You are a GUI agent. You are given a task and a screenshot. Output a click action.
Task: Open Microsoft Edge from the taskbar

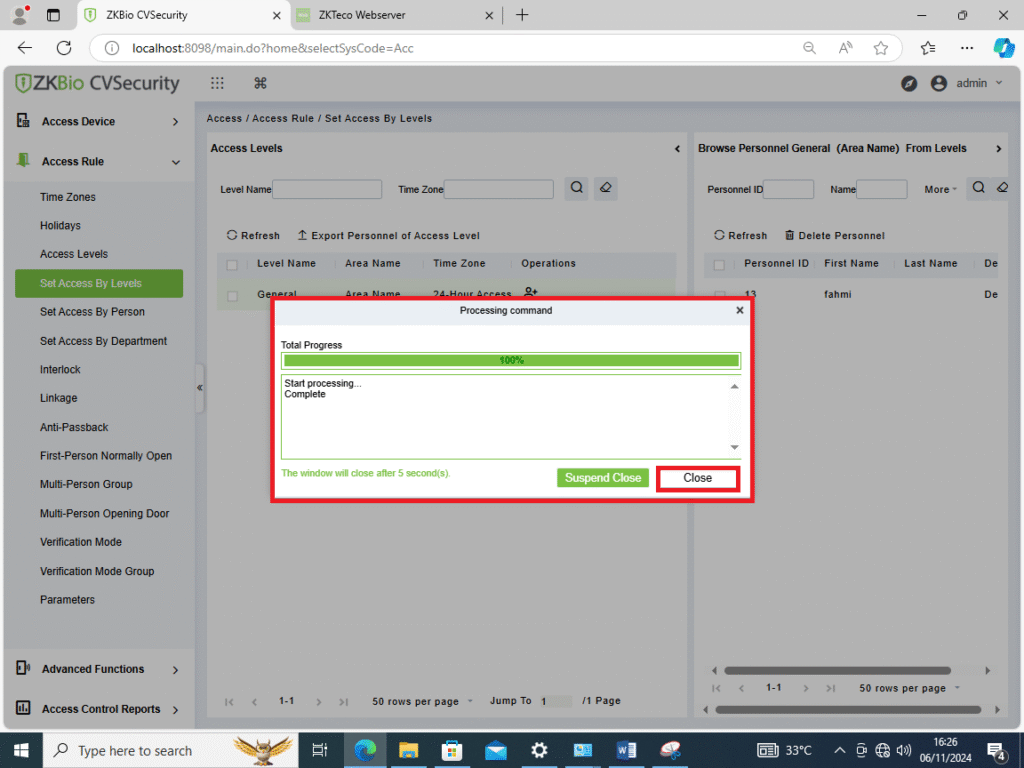(364, 750)
